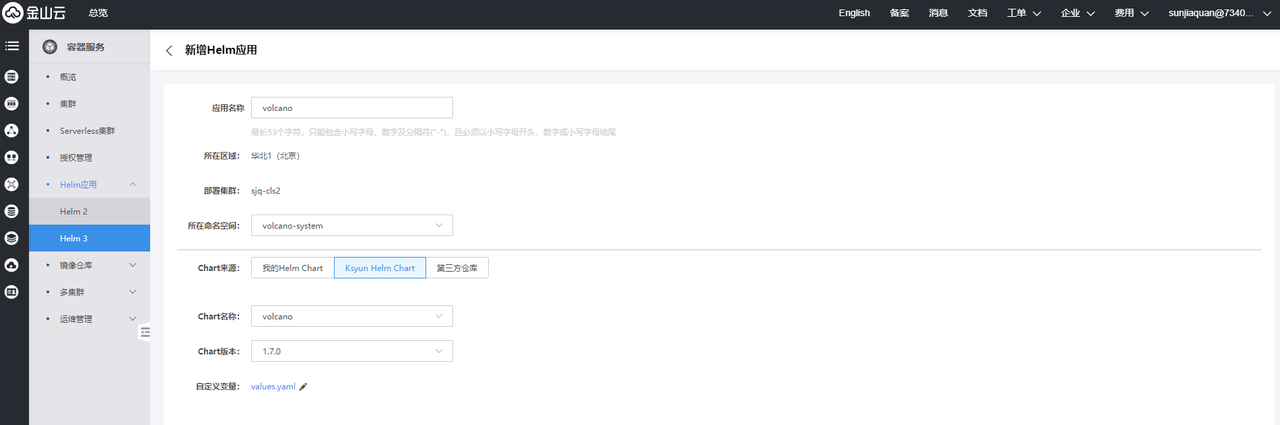The height and width of the screenshot is (425, 1280).
Task: Click 总览 in the top bar
Action: [x=98, y=13]
